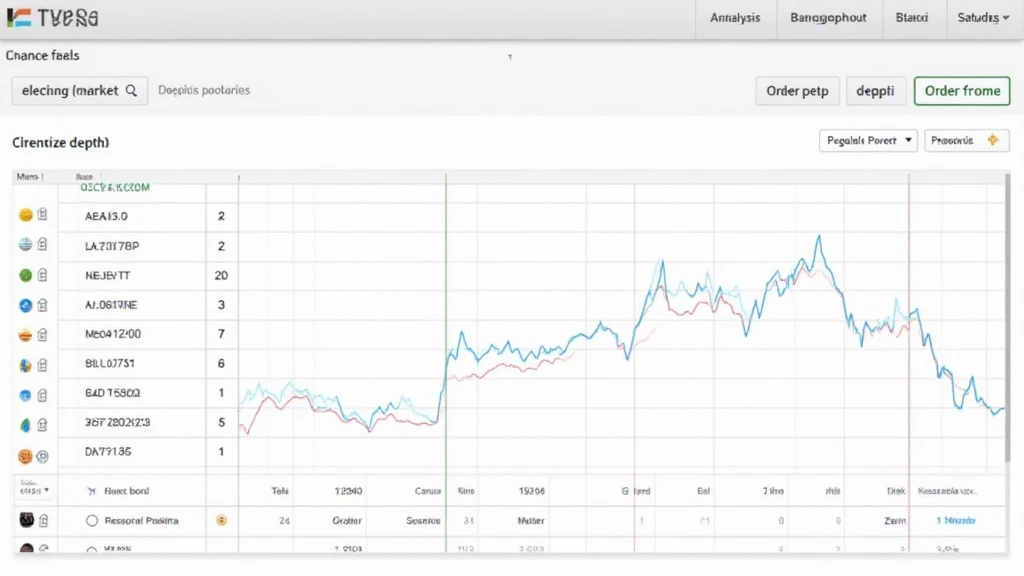Click the Order petp button

[x=797, y=91]
